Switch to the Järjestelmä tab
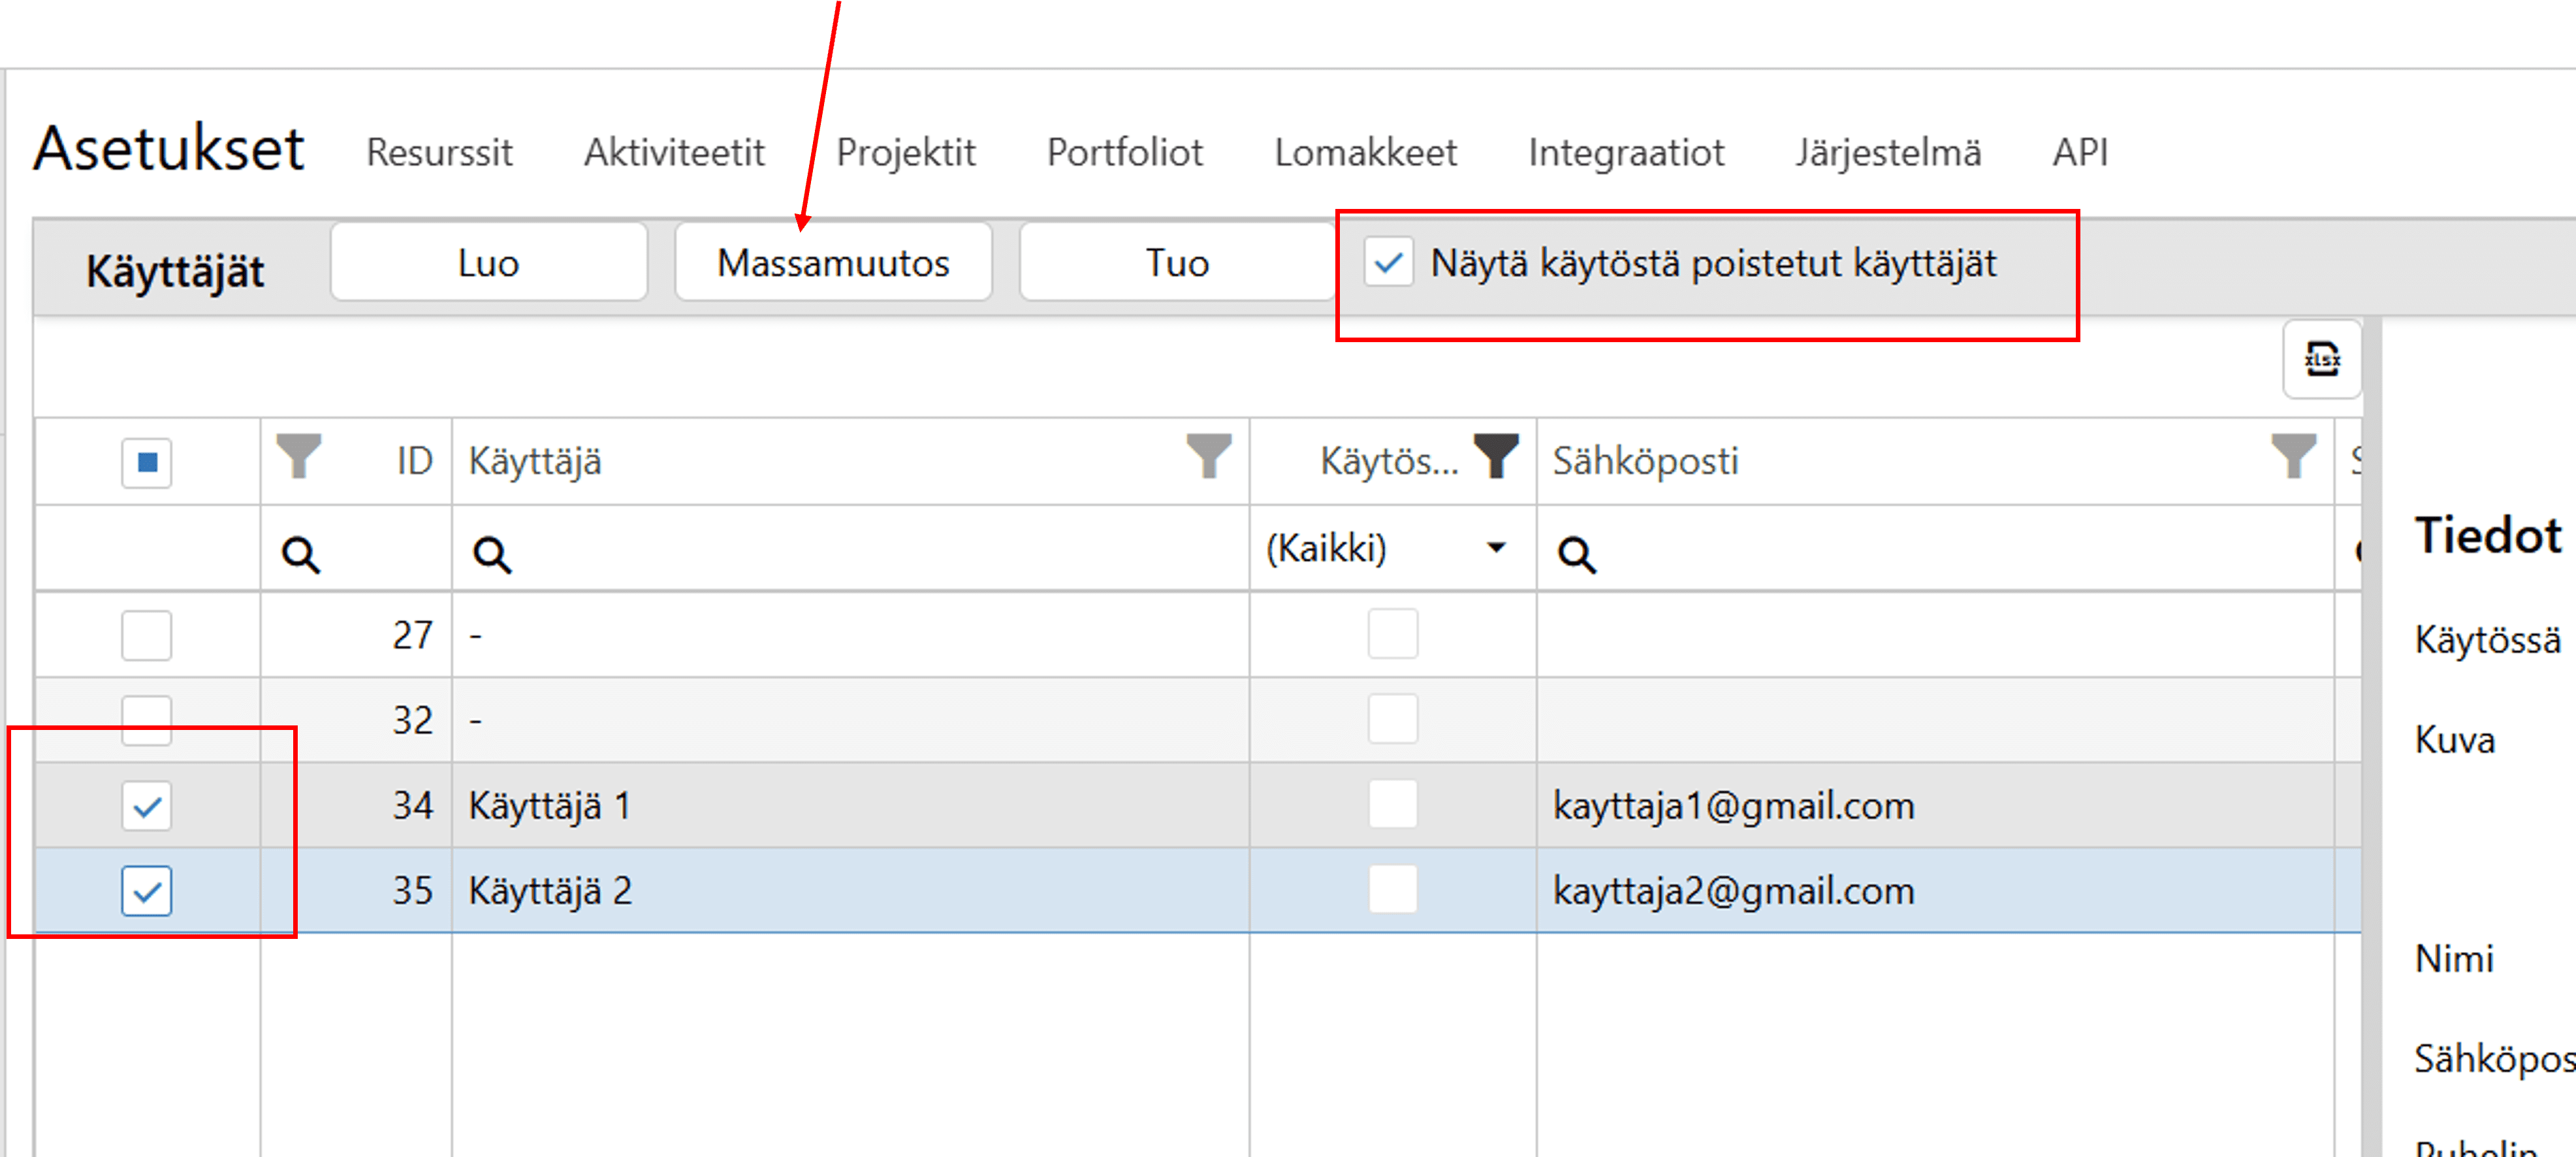This screenshot has width=2576, height=1157. coord(1887,152)
